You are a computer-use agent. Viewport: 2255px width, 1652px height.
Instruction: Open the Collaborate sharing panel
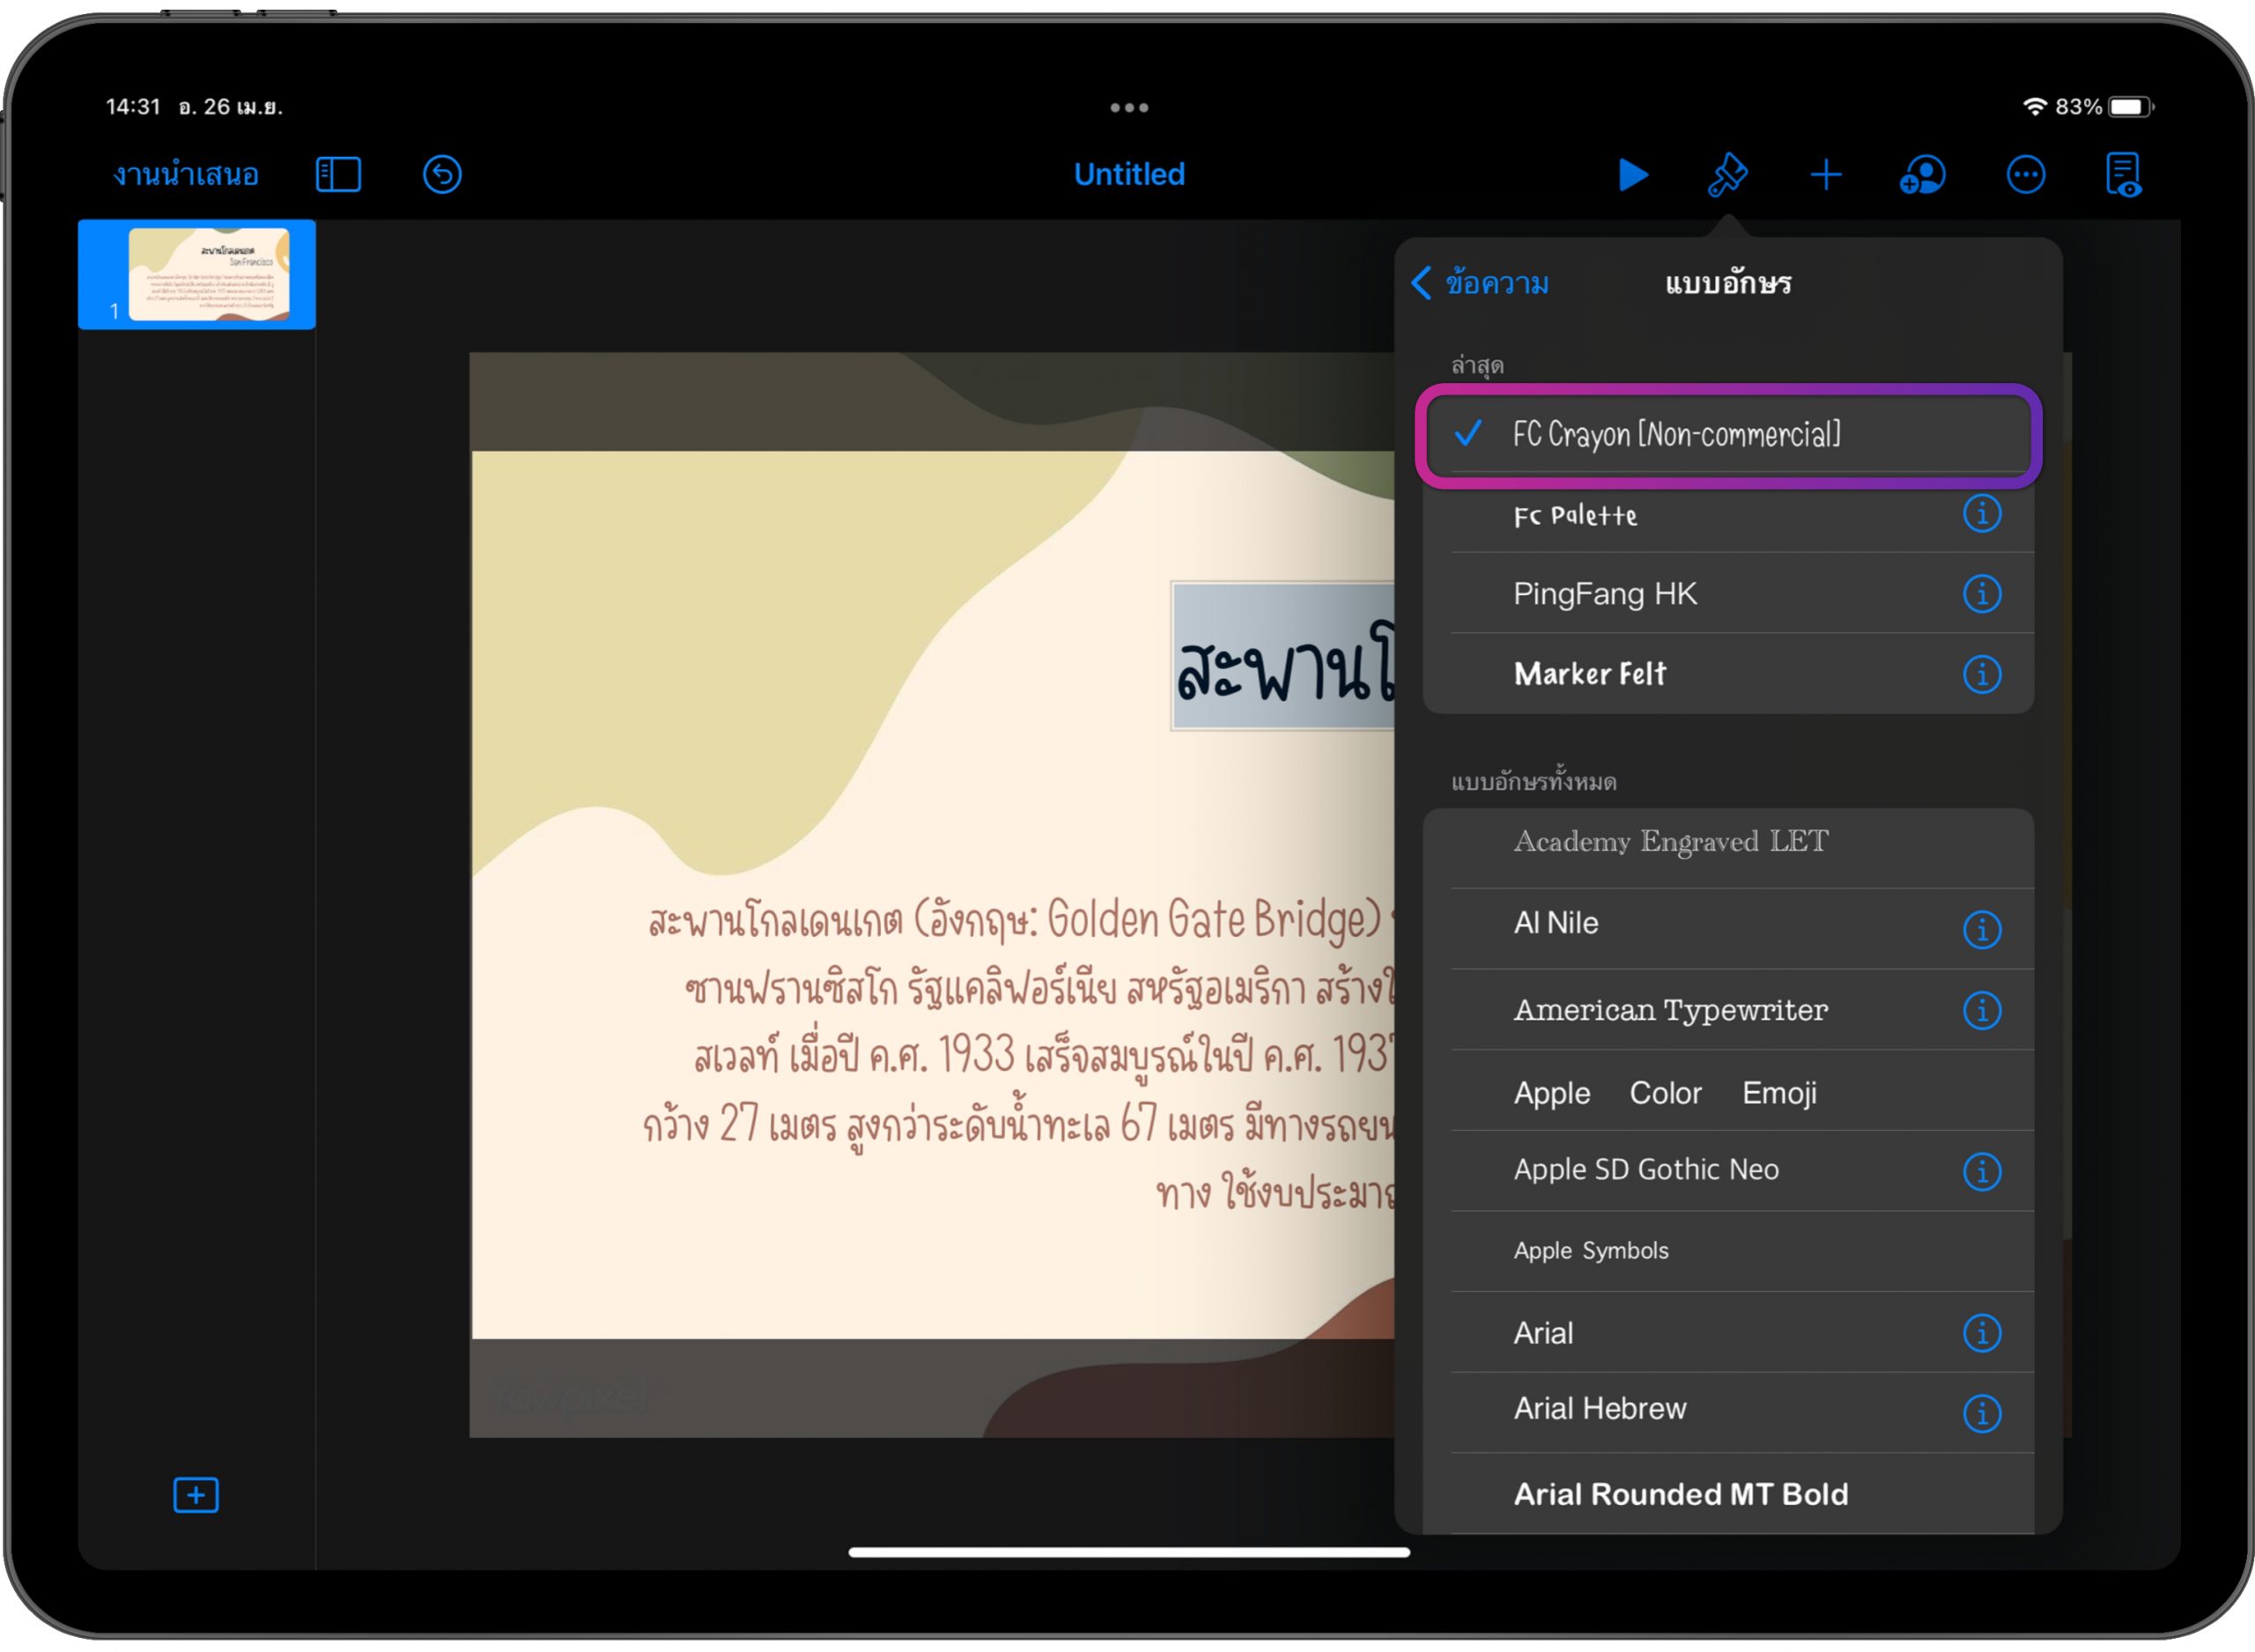pos(1922,175)
